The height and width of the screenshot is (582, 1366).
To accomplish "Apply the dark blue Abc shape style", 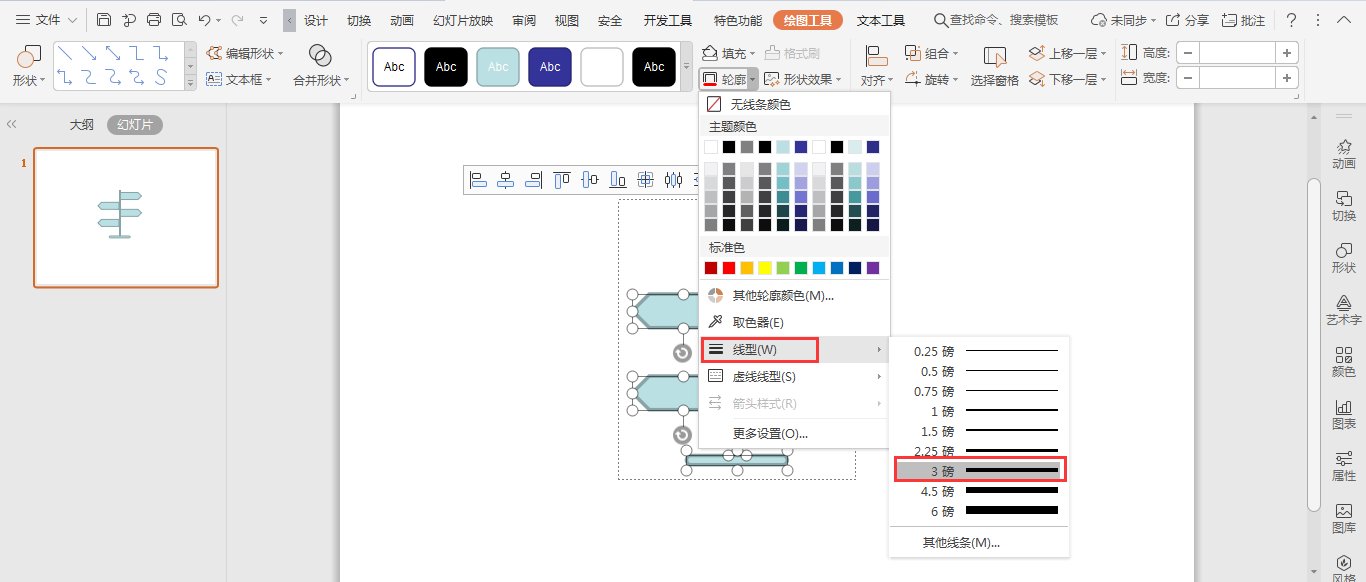I will coord(550,67).
